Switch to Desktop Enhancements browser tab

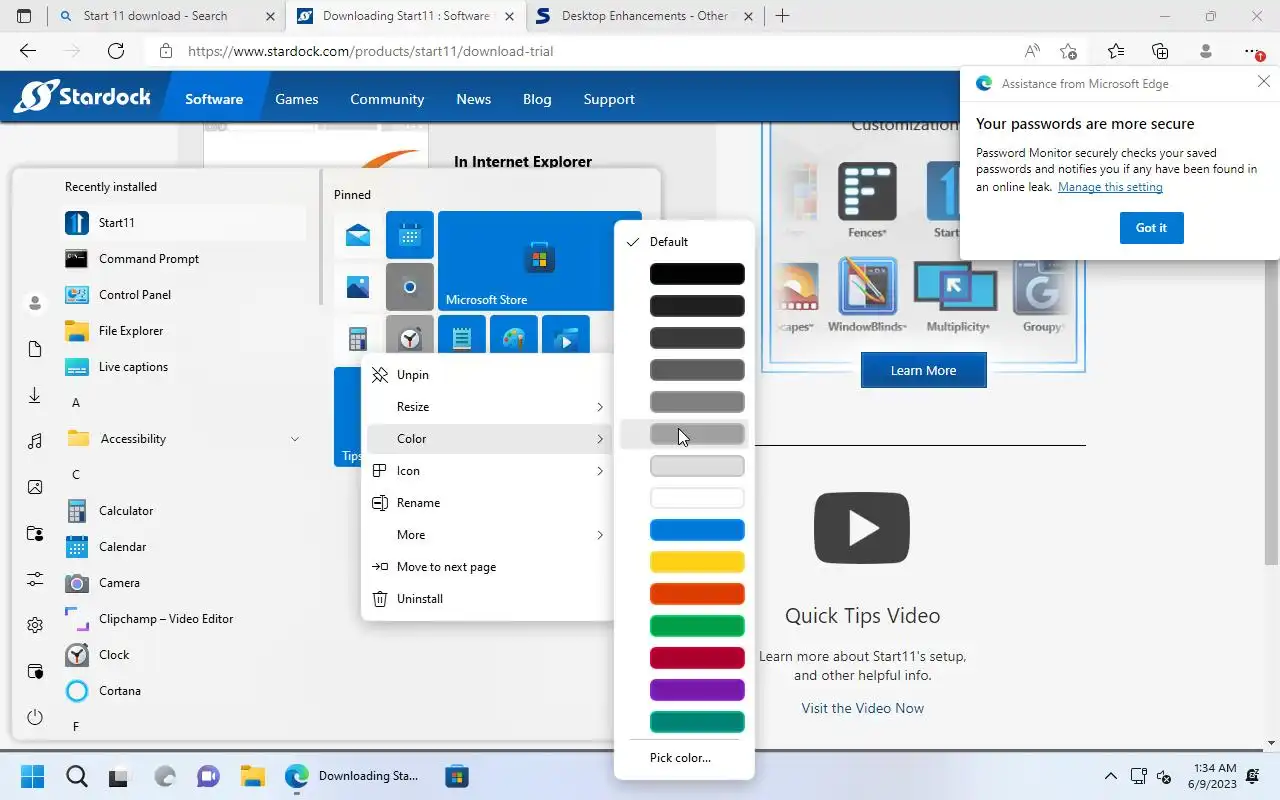point(645,16)
